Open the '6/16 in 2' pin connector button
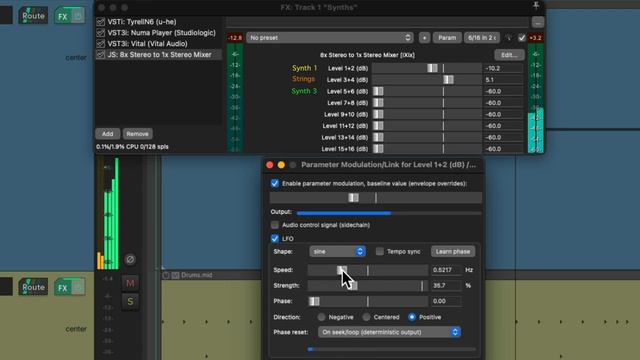 (x=482, y=38)
